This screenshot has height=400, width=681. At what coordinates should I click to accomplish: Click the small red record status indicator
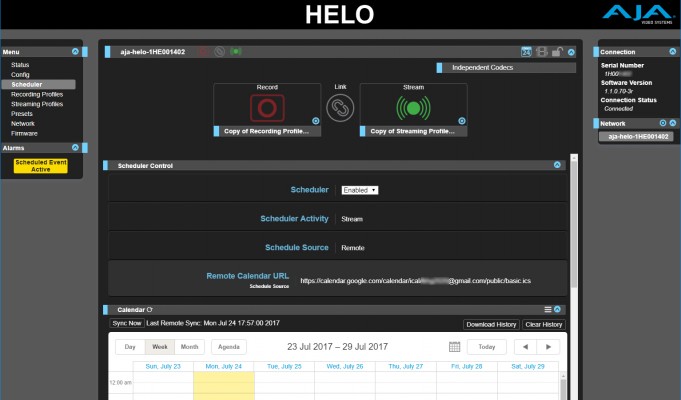[203, 52]
